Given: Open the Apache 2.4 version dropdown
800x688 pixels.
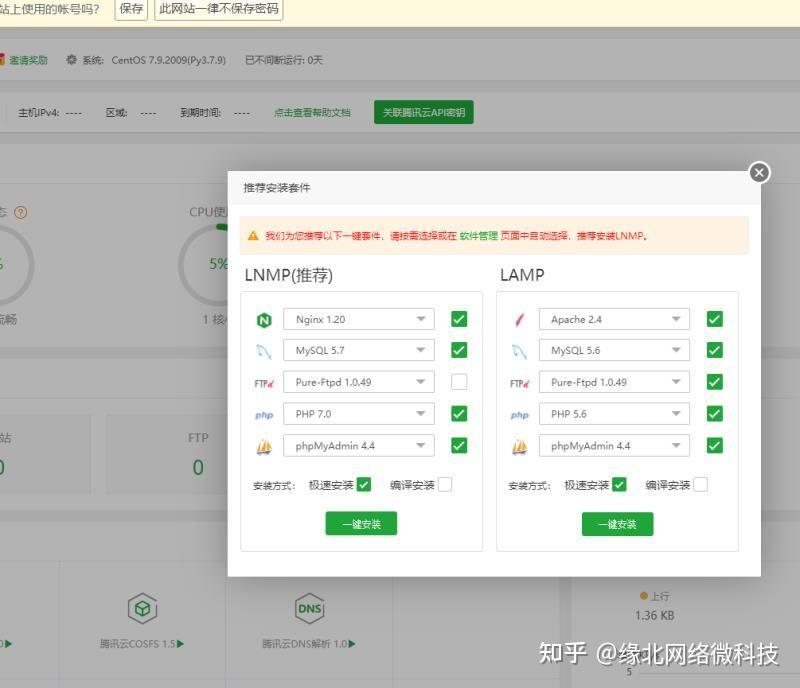Looking at the screenshot, I should point(614,319).
